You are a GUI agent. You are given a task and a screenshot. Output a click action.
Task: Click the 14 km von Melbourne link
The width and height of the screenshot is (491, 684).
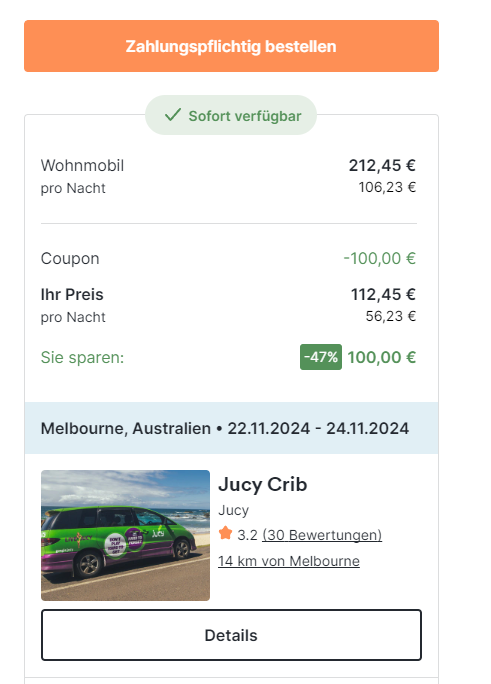click(x=289, y=561)
